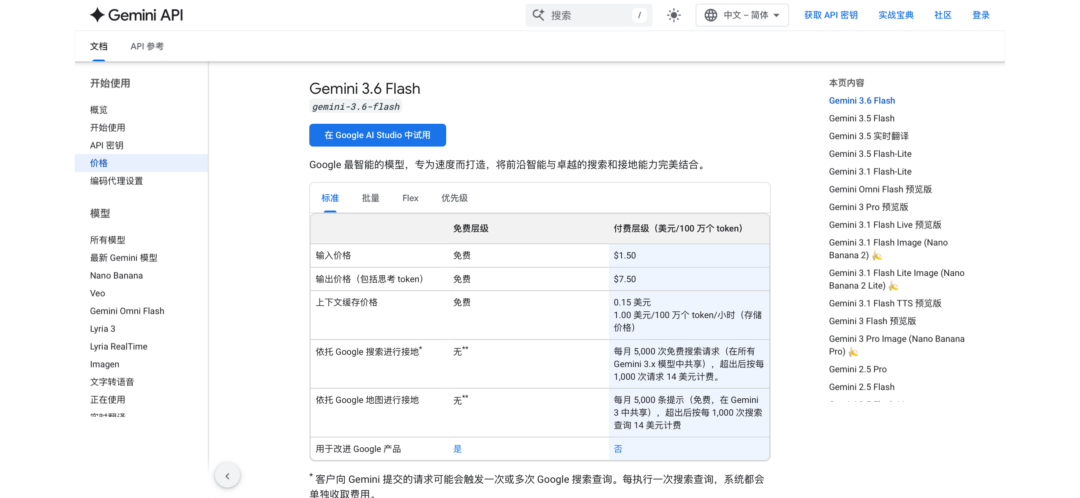
Task: Open the 中文 – 简体 language dropdown
Action: coord(742,15)
